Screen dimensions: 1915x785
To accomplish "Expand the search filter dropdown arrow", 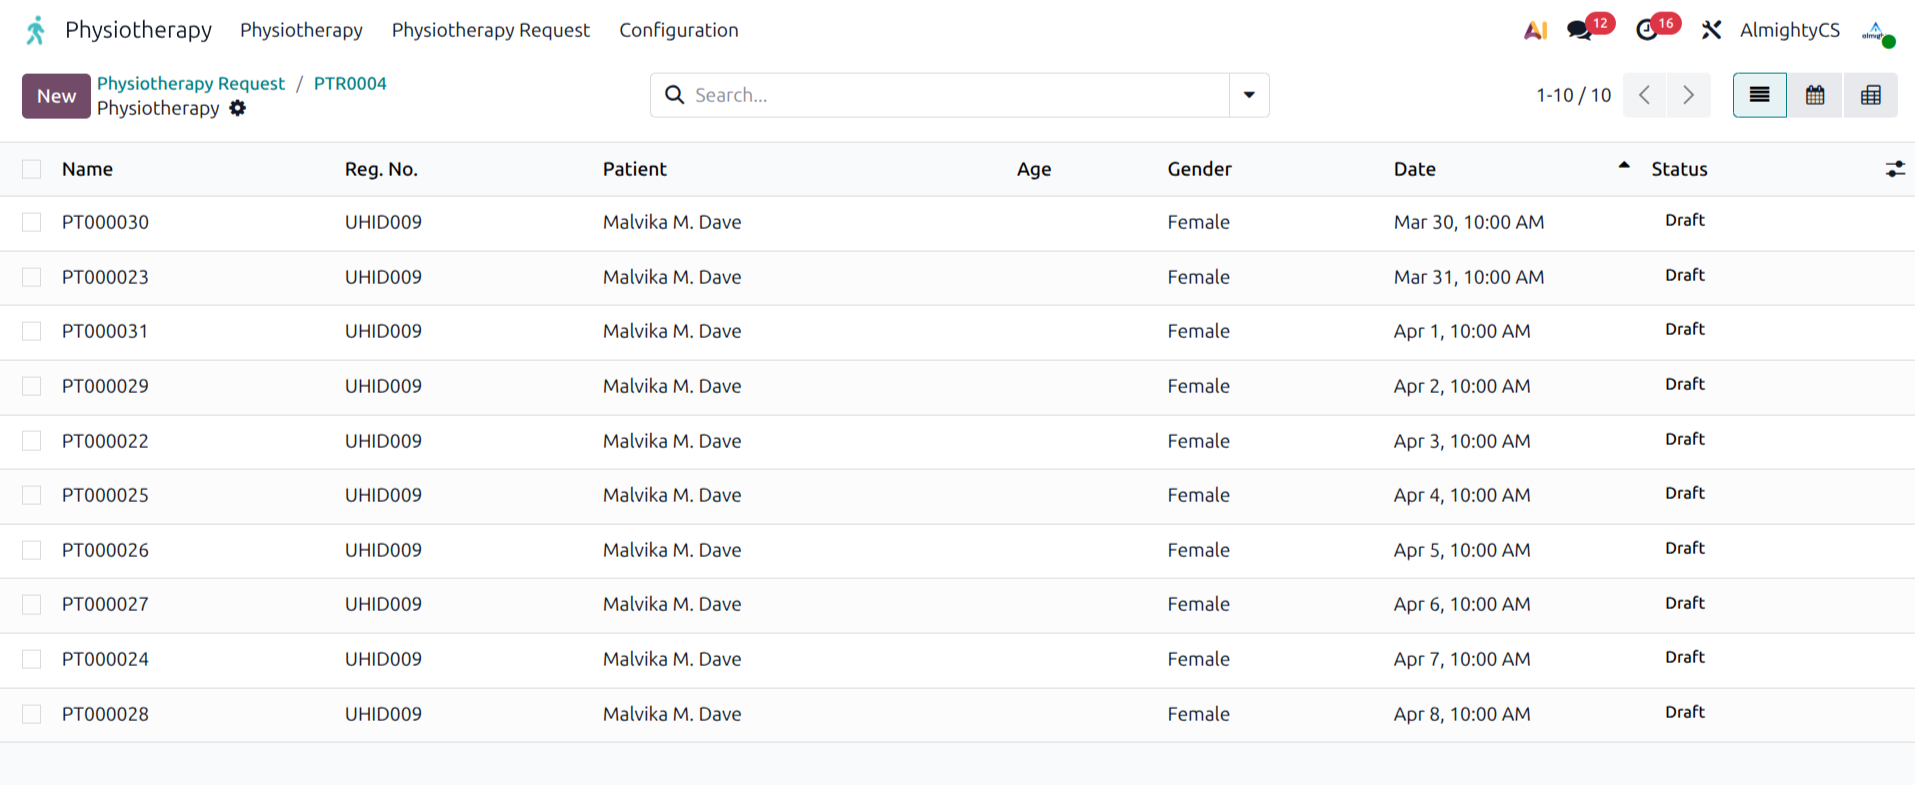I will [1249, 95].
